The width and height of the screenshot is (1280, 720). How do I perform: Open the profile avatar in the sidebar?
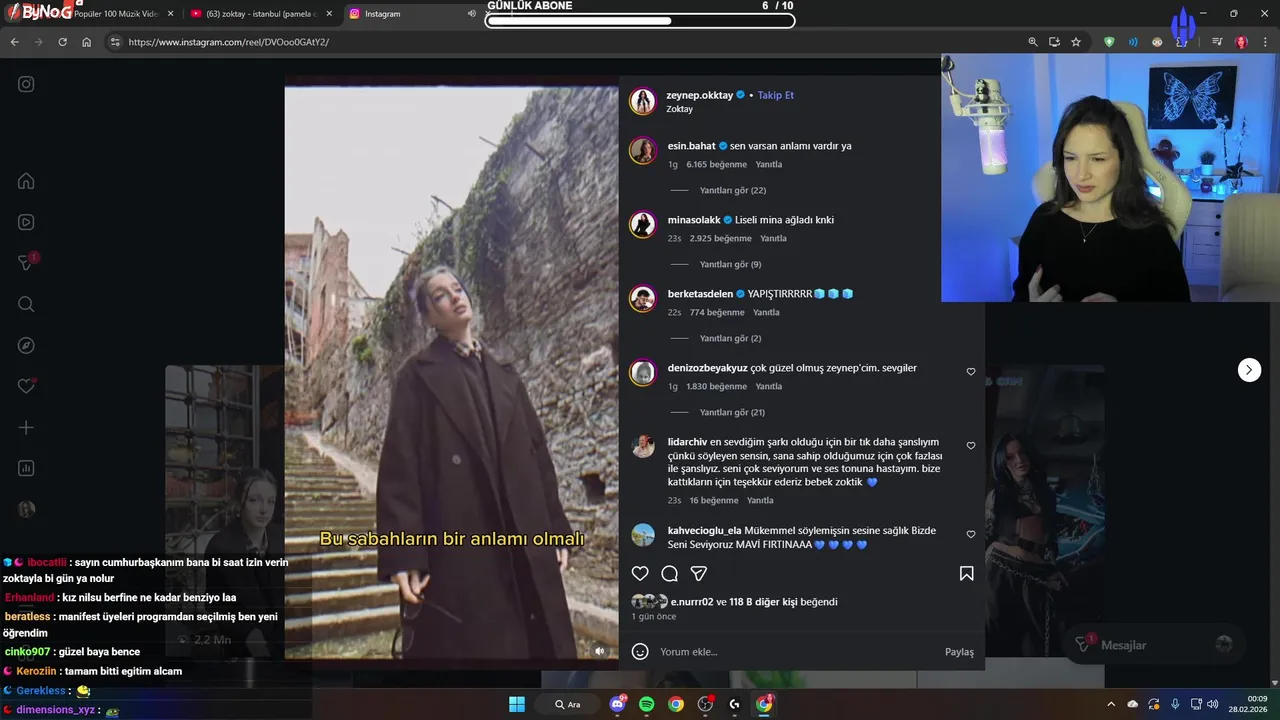[x=26, y=509]
